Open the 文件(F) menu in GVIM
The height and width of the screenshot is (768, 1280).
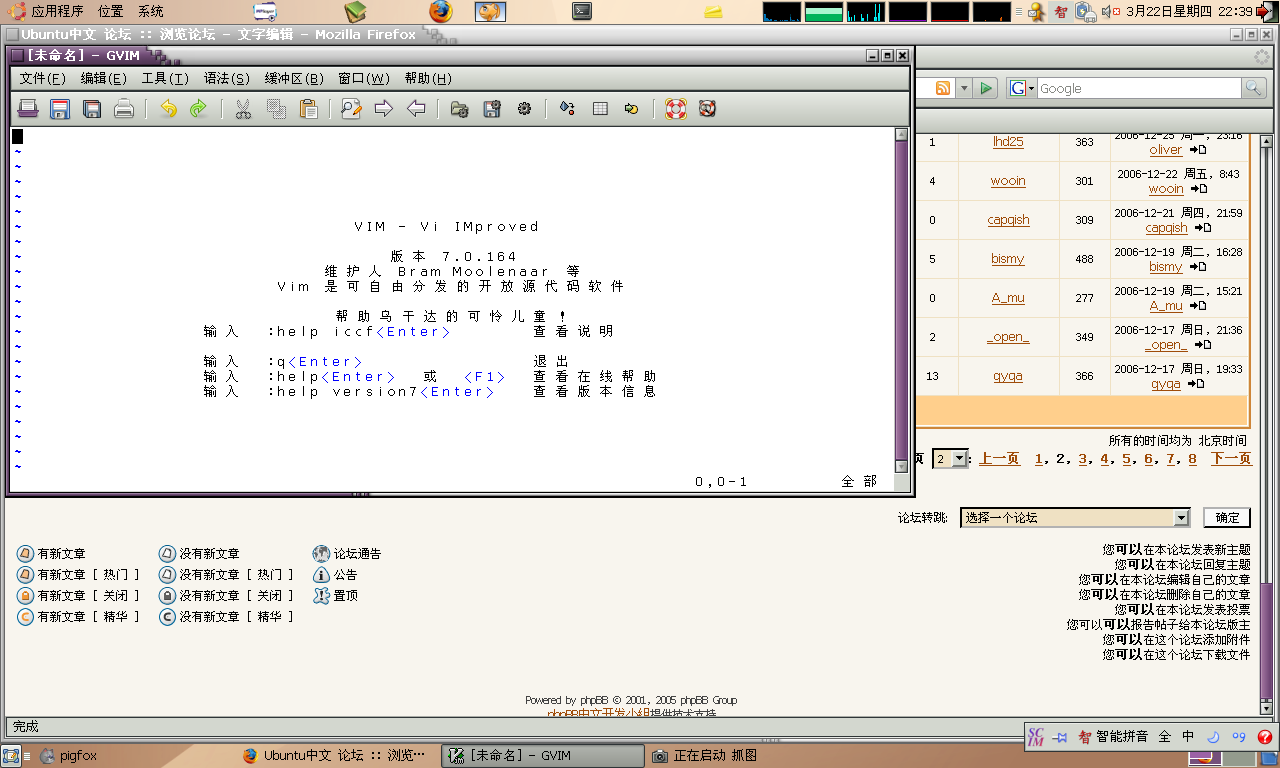pos(42,78)
